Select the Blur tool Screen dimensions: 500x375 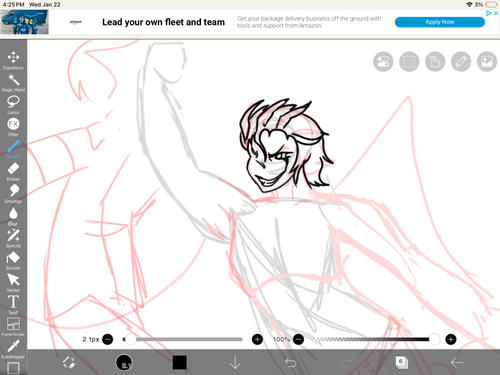tap(13, 216)
